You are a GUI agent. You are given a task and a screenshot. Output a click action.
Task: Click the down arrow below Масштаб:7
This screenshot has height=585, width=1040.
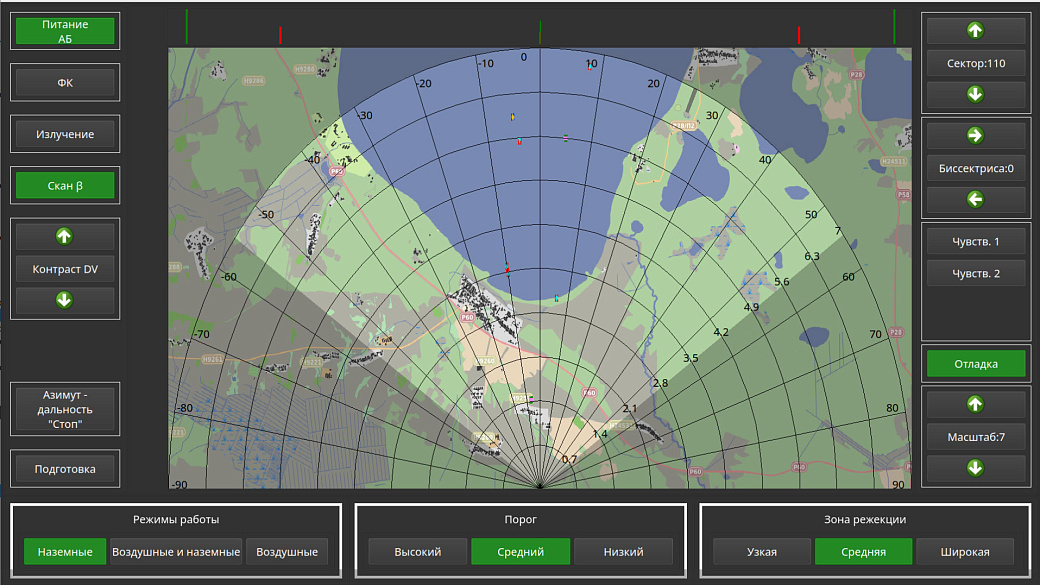click(x=975, y=467)
